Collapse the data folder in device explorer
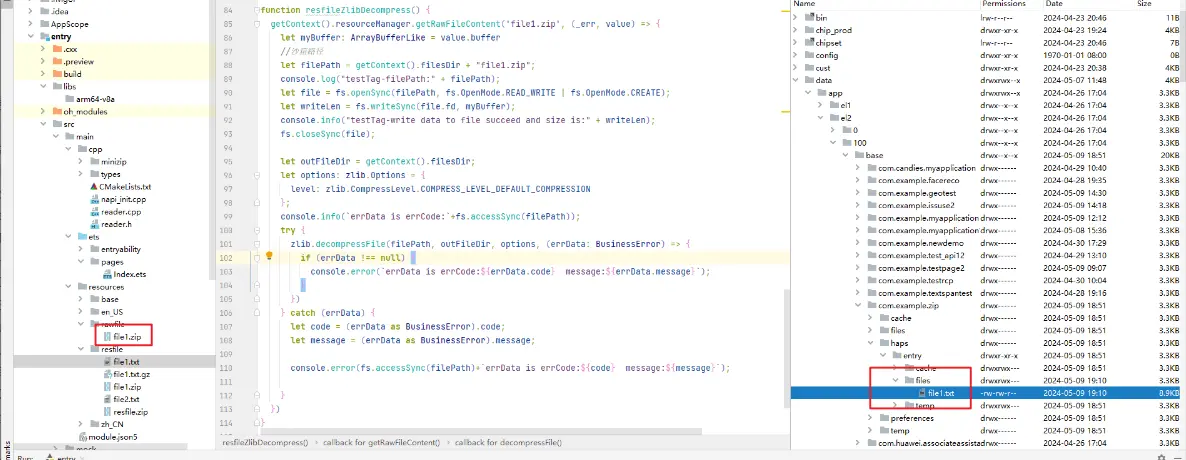 click(x=795, y=80)
